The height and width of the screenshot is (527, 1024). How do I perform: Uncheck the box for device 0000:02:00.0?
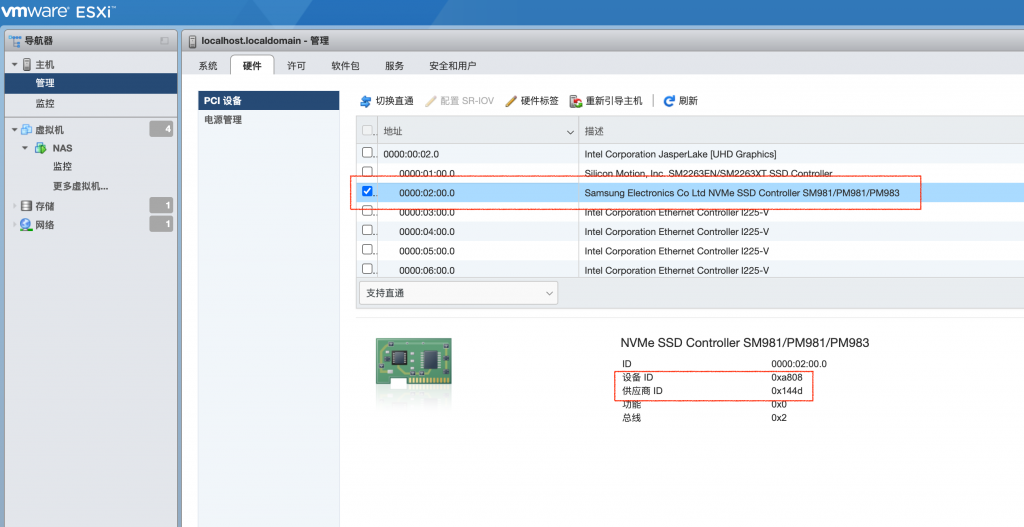click(368, 191)
